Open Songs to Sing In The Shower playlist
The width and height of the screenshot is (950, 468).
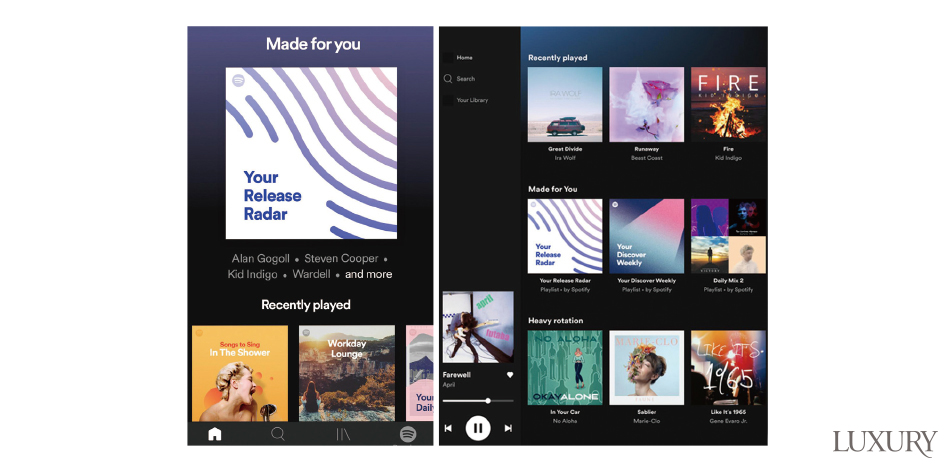240,373
